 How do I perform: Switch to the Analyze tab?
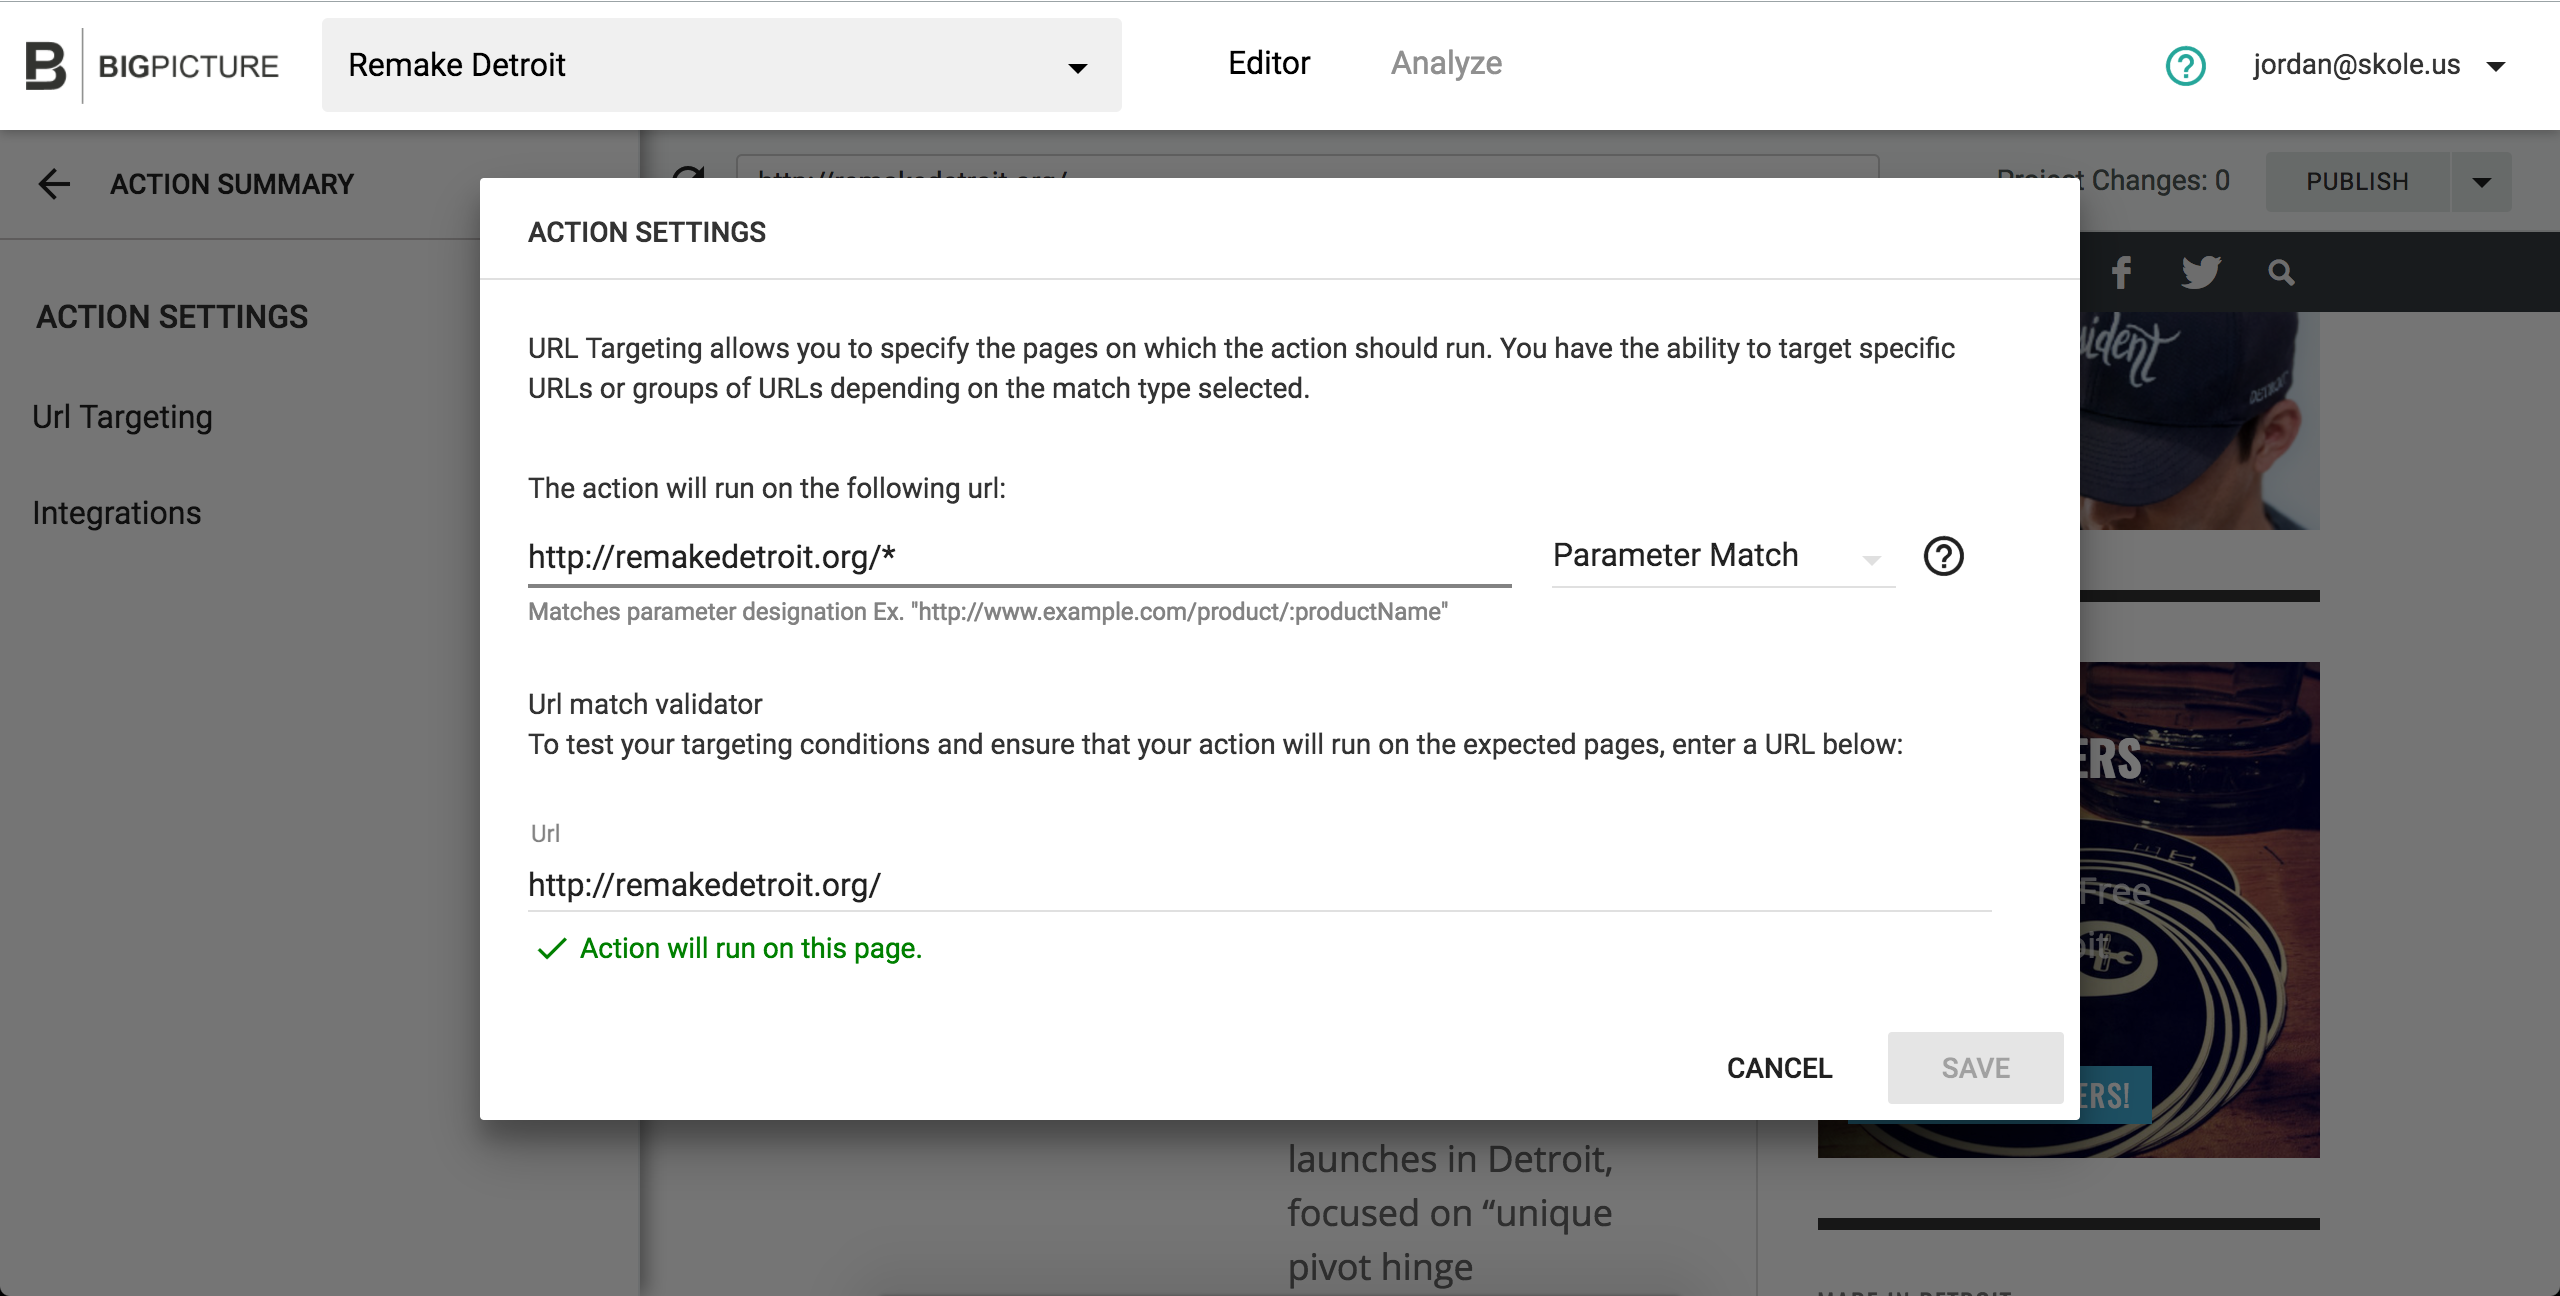point(1446,63)
